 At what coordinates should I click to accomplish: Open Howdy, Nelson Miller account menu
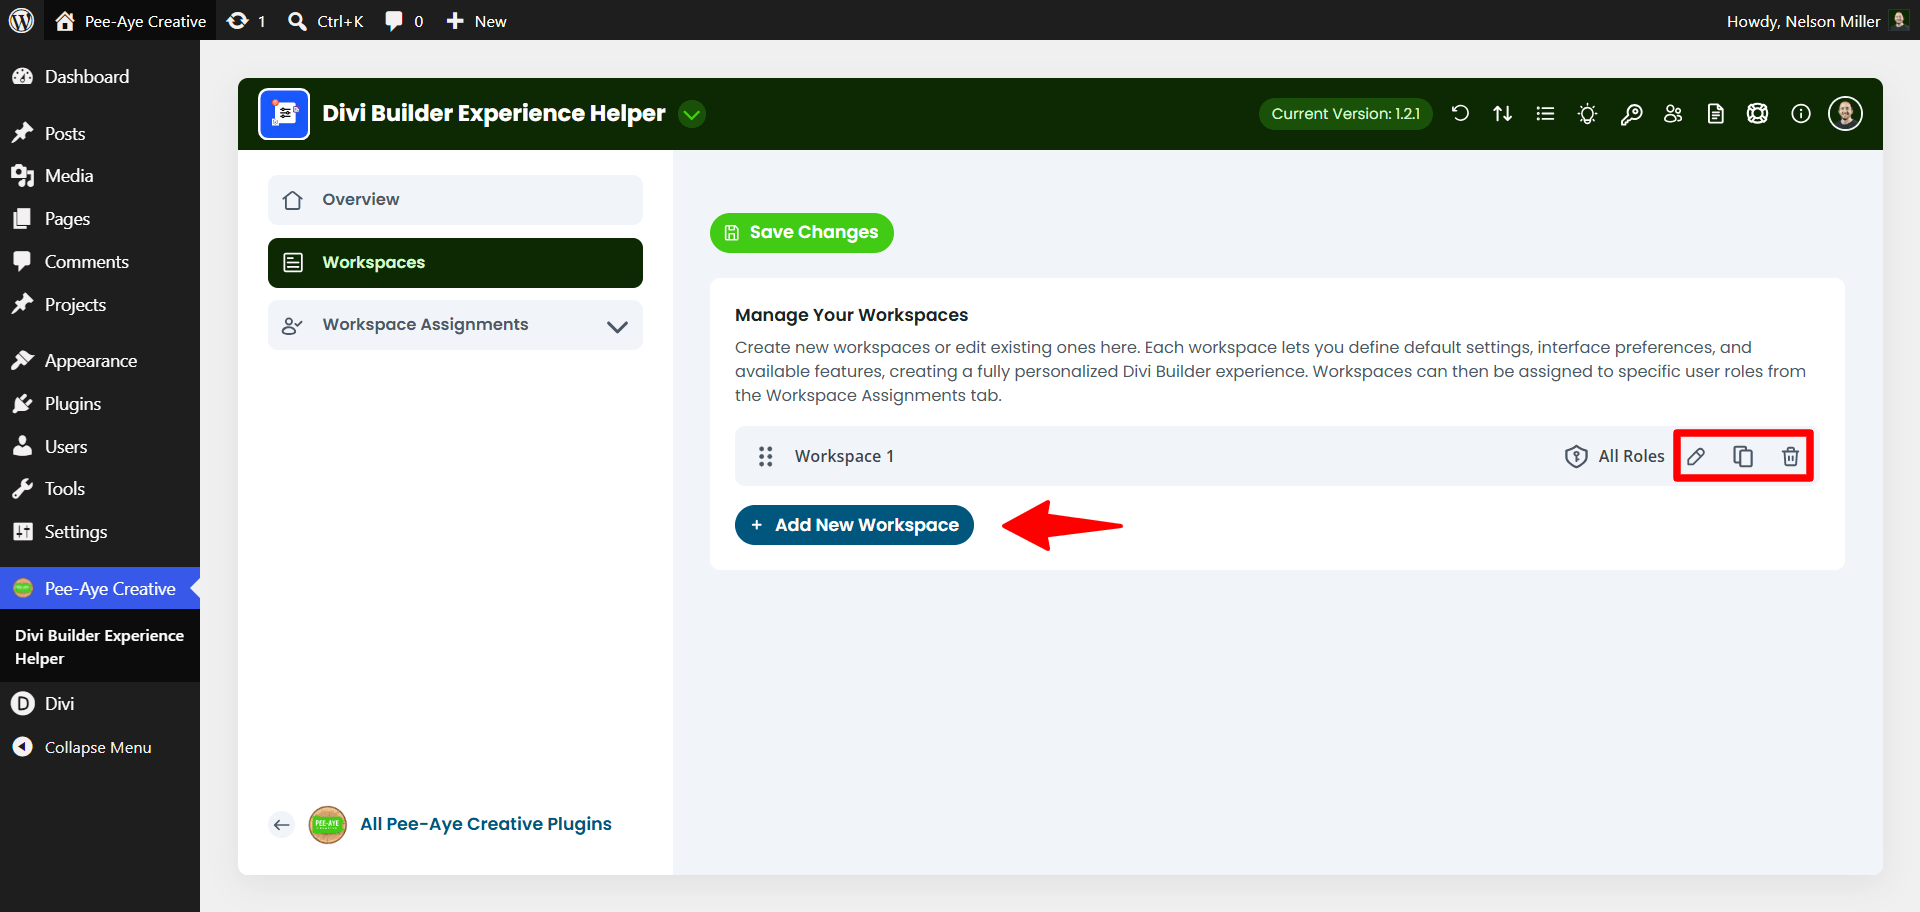[1817, 21]
